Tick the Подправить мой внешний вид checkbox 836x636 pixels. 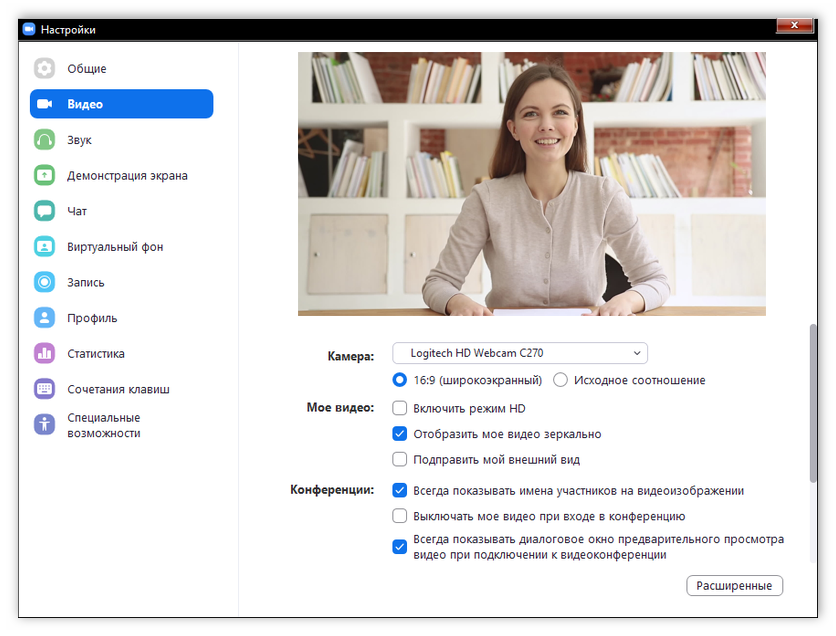pos(400,460)
